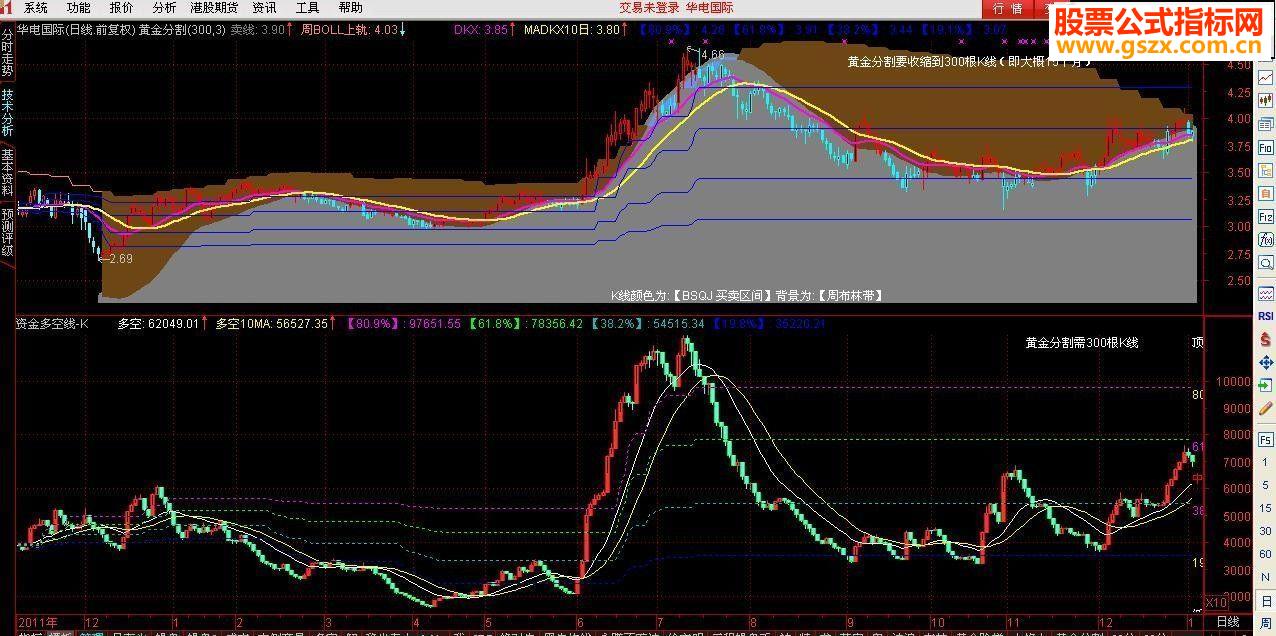
Task: Open the 分析 menu
Action: click(164, 8)
